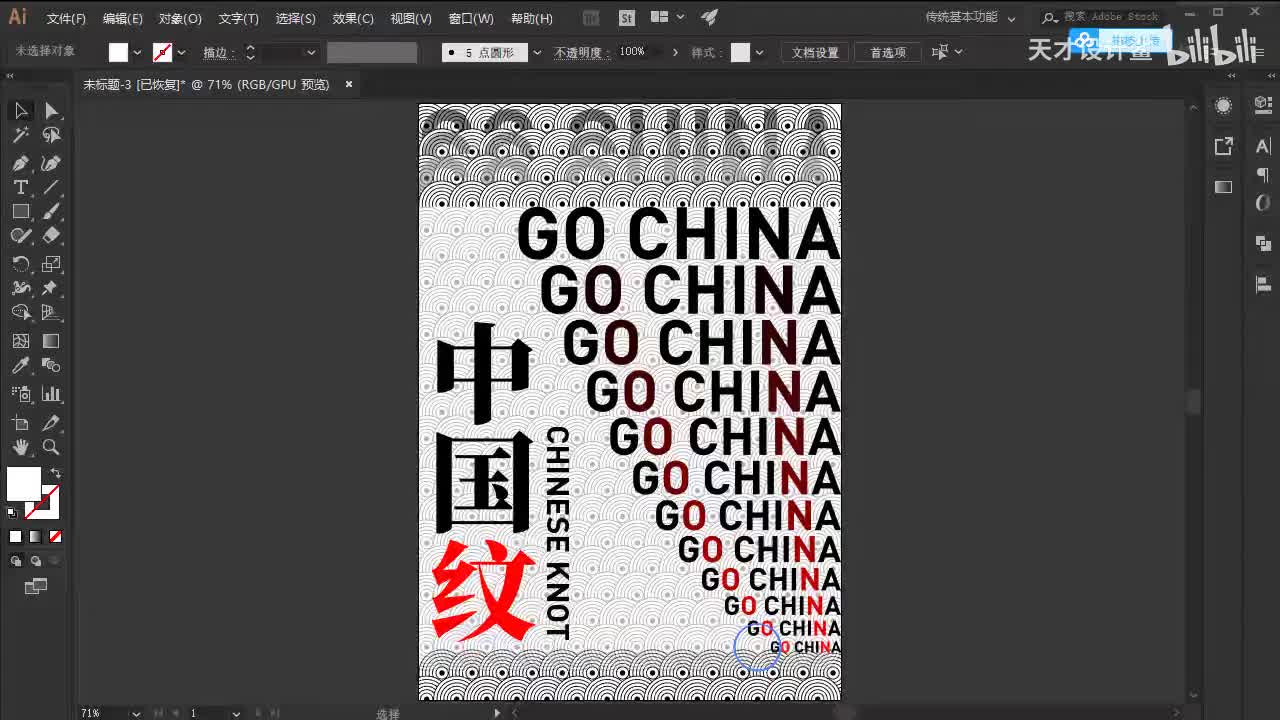Image resolution: width=1280 pixels, height=720 pixels.
Task: Select the Shape Builder tool
Action: 20,312
